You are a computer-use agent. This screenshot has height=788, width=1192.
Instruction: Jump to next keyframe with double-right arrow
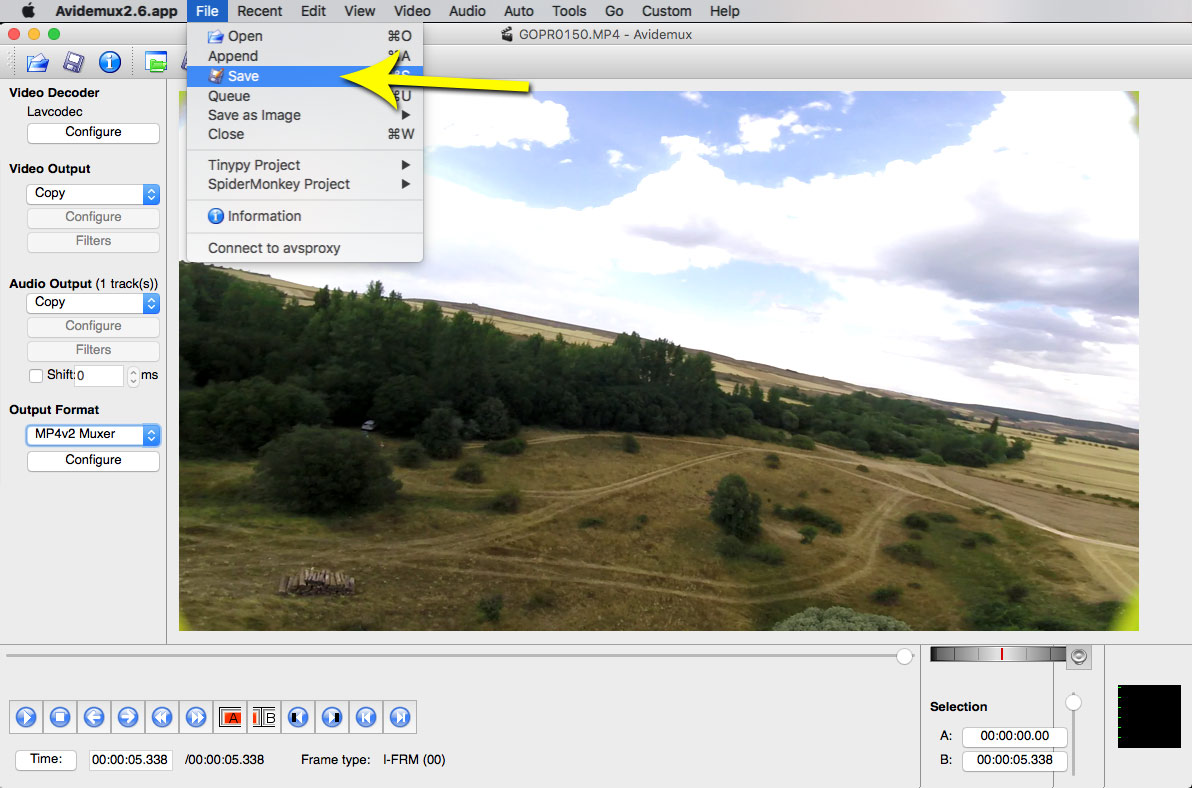[x=196, y=717]
